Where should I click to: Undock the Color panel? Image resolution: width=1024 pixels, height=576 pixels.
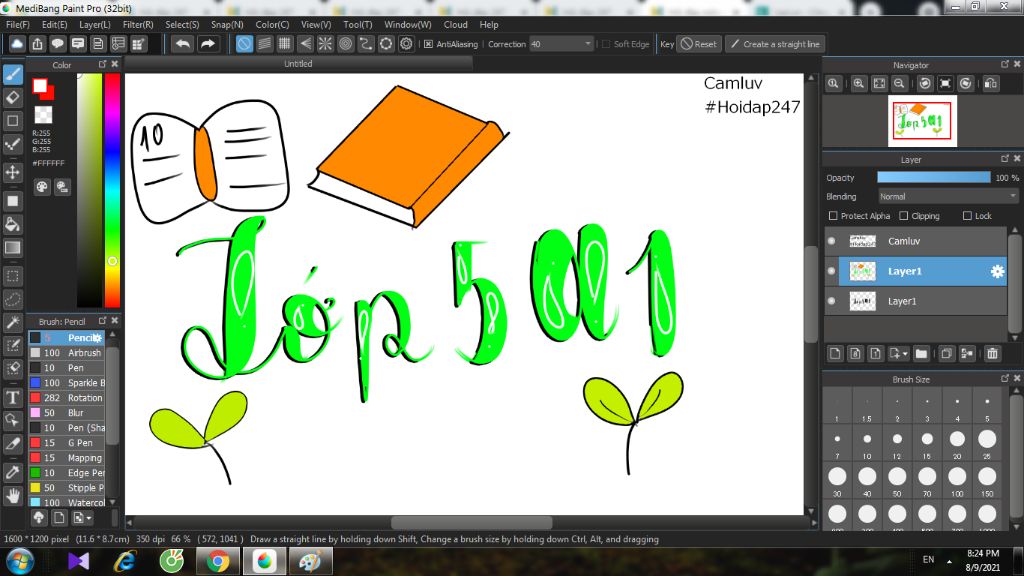[103, 64]
